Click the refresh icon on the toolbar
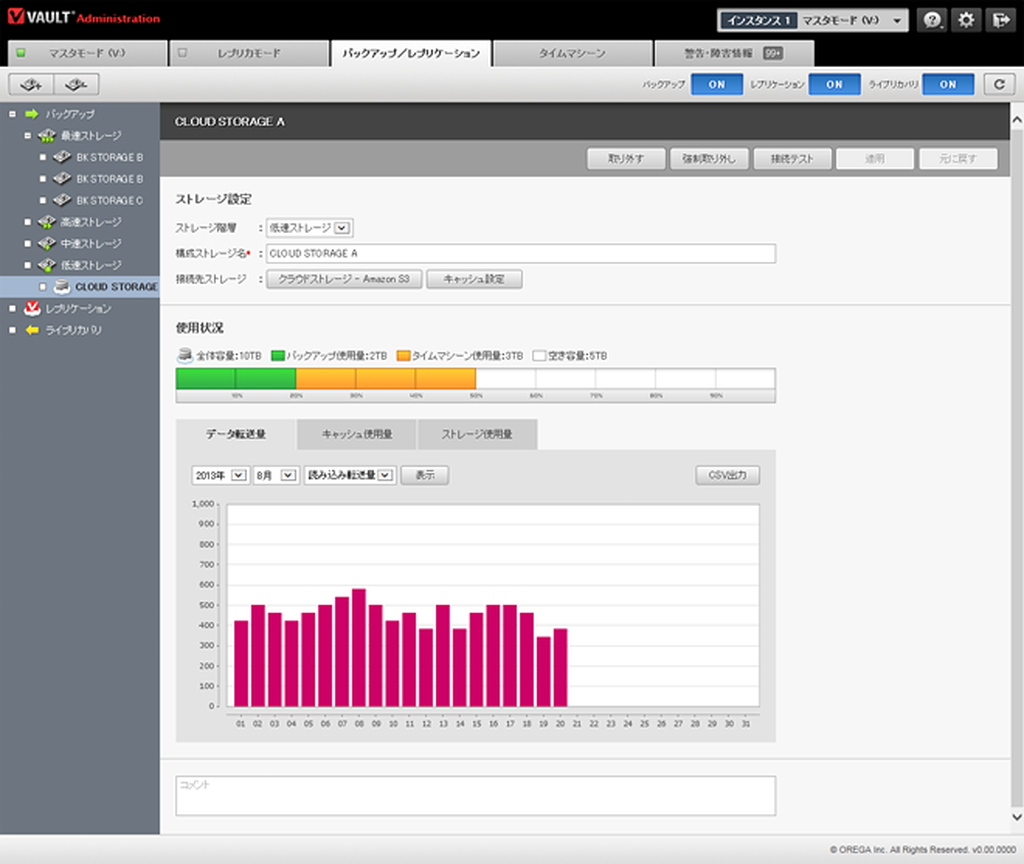Image resolution: width=1024 pixels, height=864 pixels. click(999, 84)
